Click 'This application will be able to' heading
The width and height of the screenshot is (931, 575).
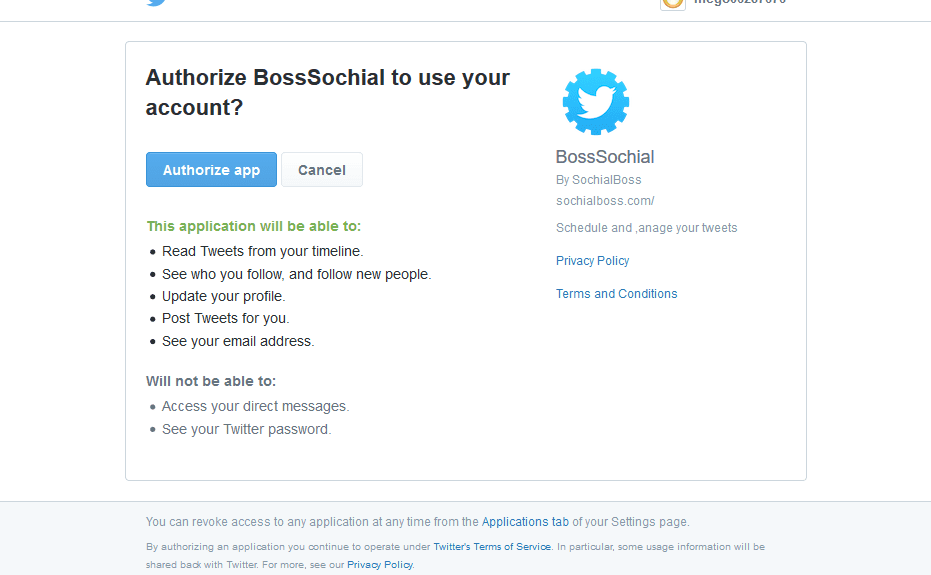point(254,226)
